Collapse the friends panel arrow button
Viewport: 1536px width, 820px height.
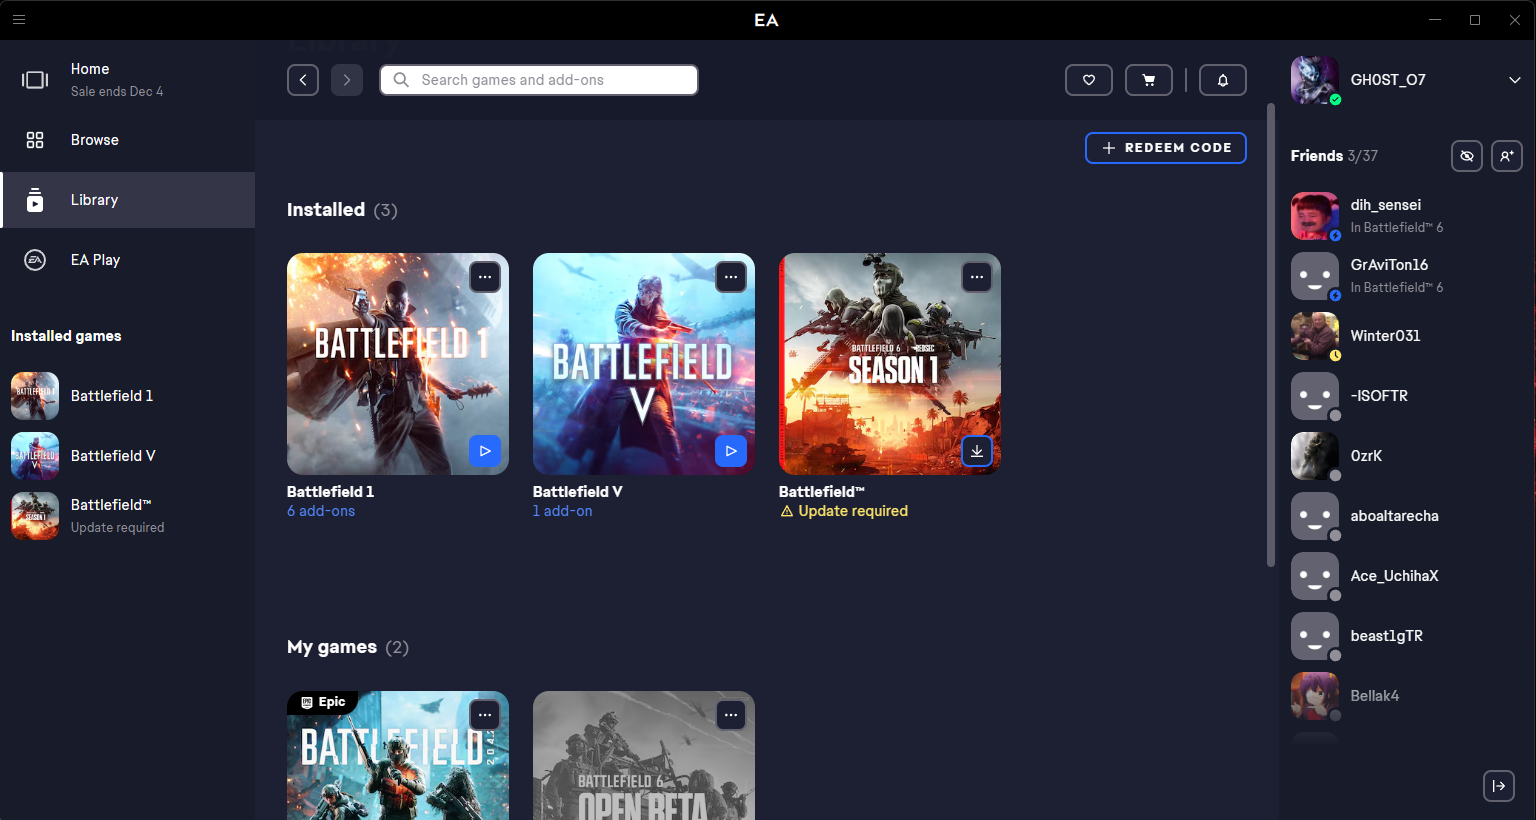click(x=1499, y=786)
